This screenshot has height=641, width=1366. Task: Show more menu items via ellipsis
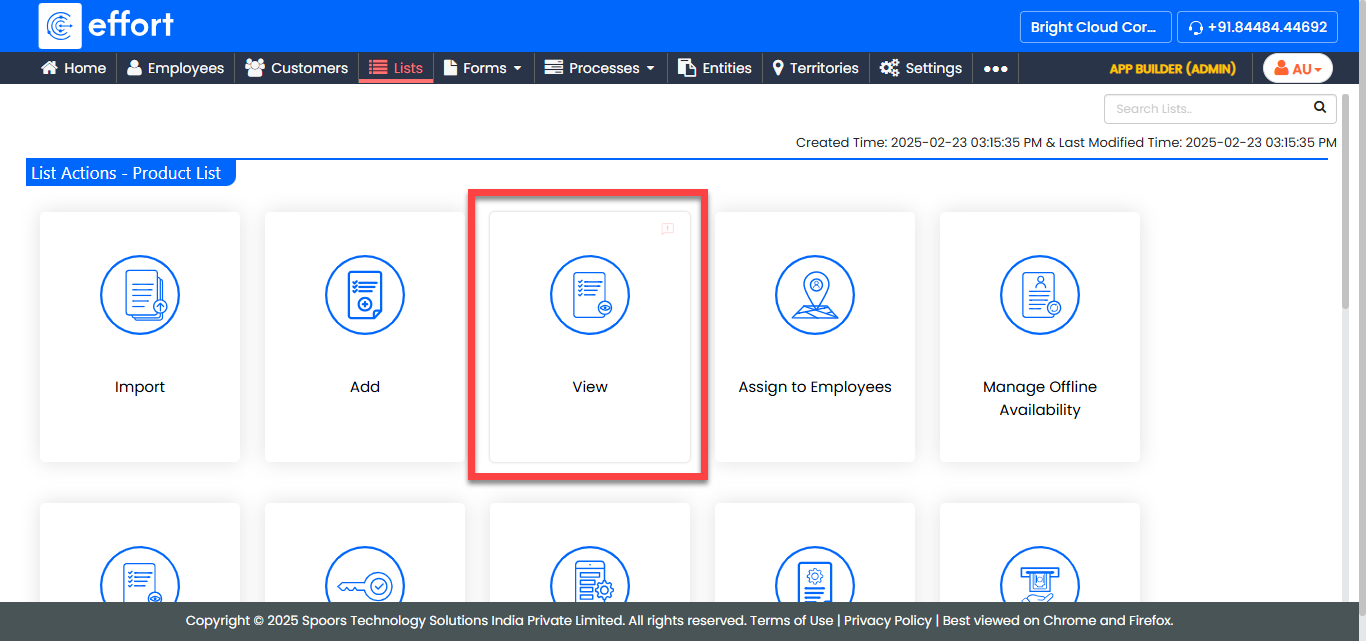(x=995, y=69)
